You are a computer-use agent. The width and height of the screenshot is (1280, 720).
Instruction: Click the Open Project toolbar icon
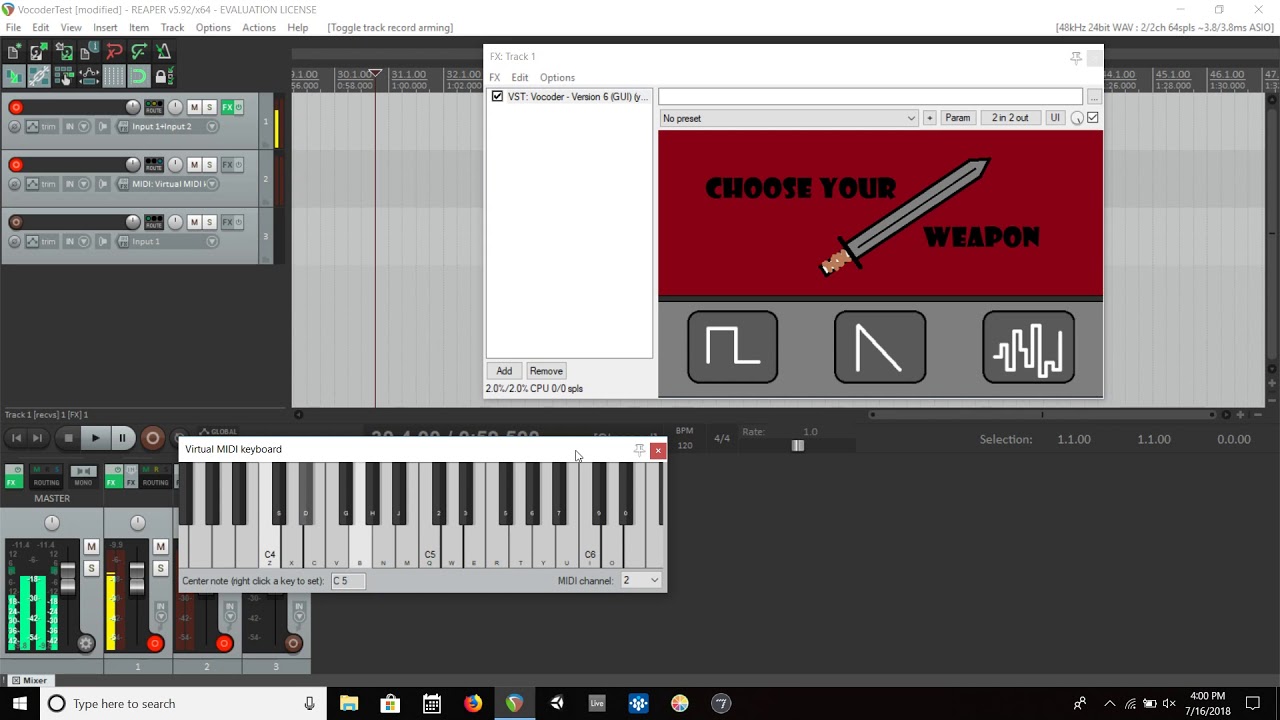tap(38, 52)
